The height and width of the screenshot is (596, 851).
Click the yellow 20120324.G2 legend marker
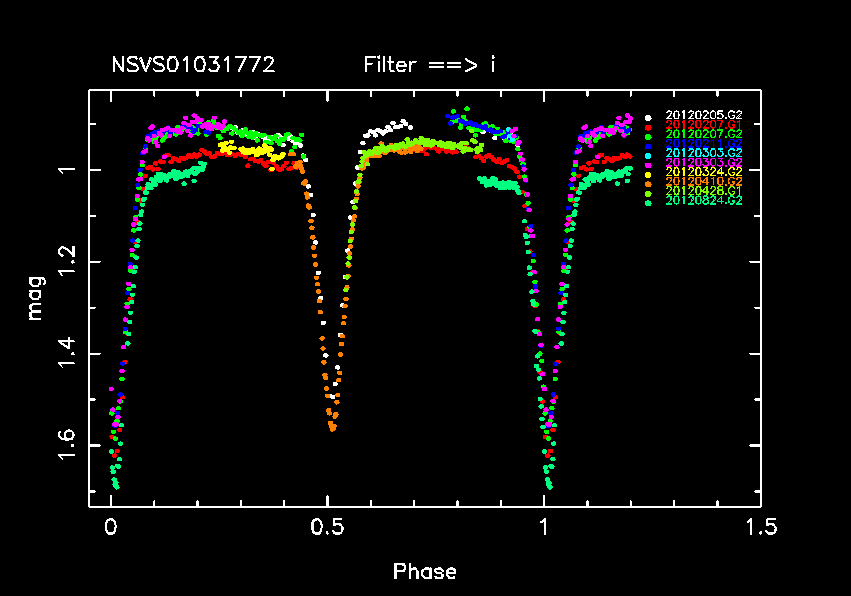click(x=648, y=173)
